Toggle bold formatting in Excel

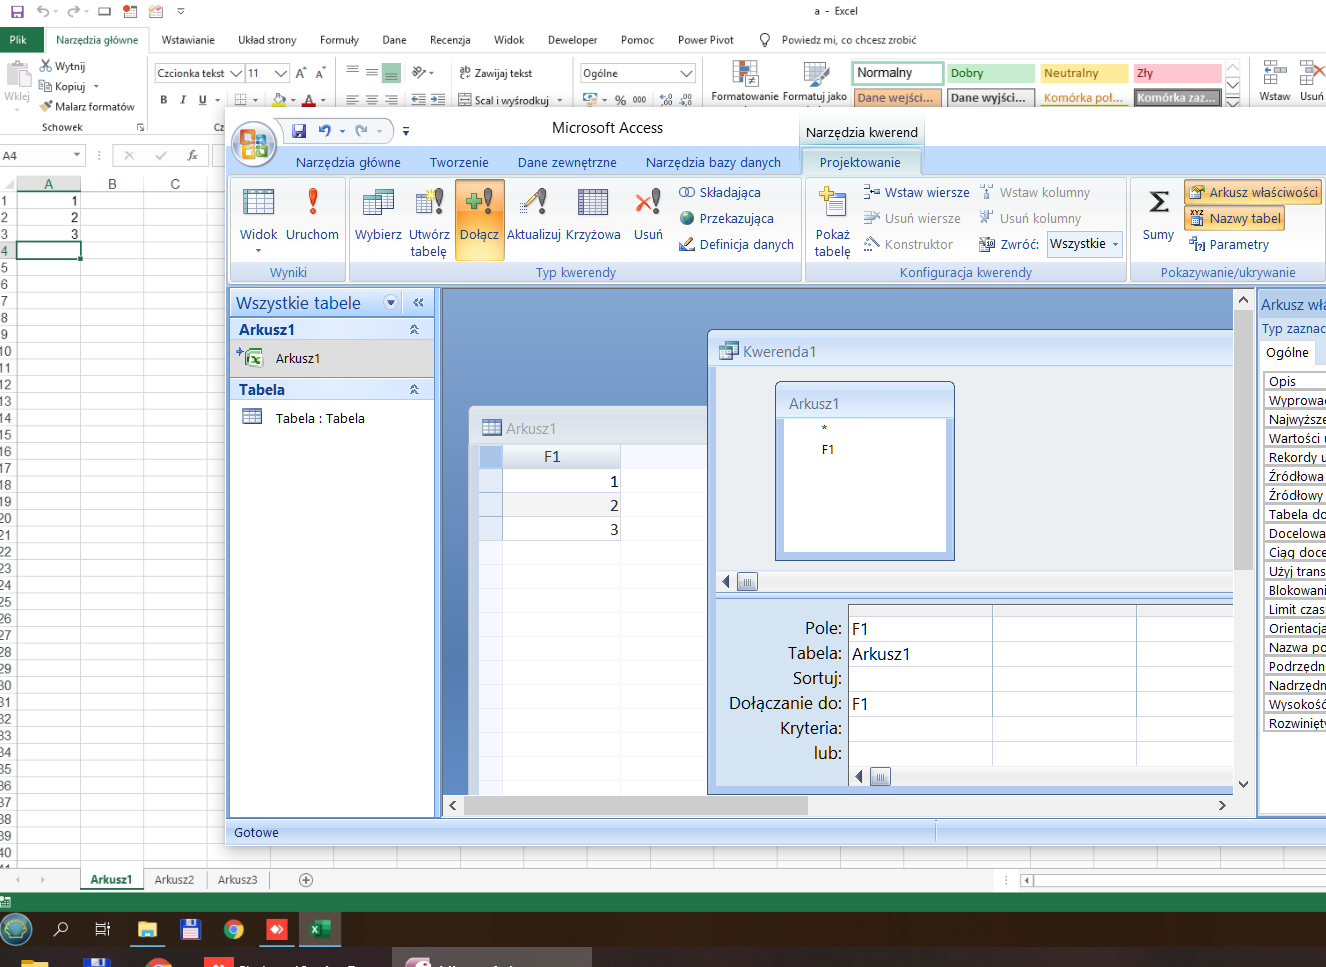[164, 100]
